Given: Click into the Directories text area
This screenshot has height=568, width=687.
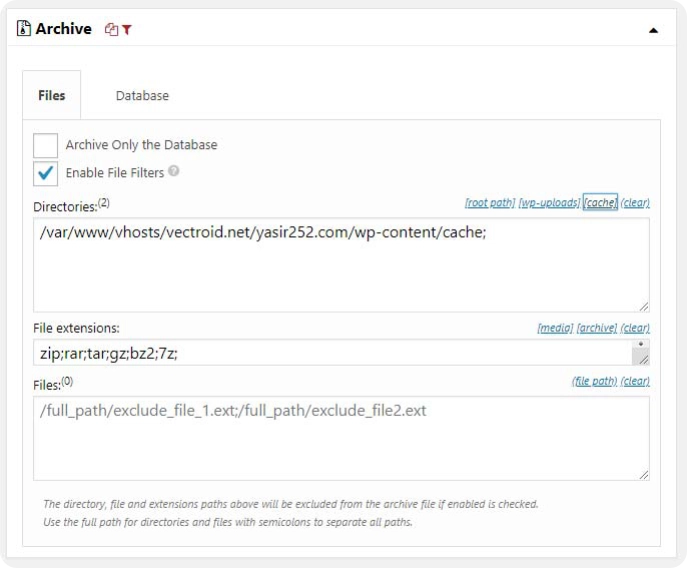Looking at the screenshot, I should click(x=341, y=265).
